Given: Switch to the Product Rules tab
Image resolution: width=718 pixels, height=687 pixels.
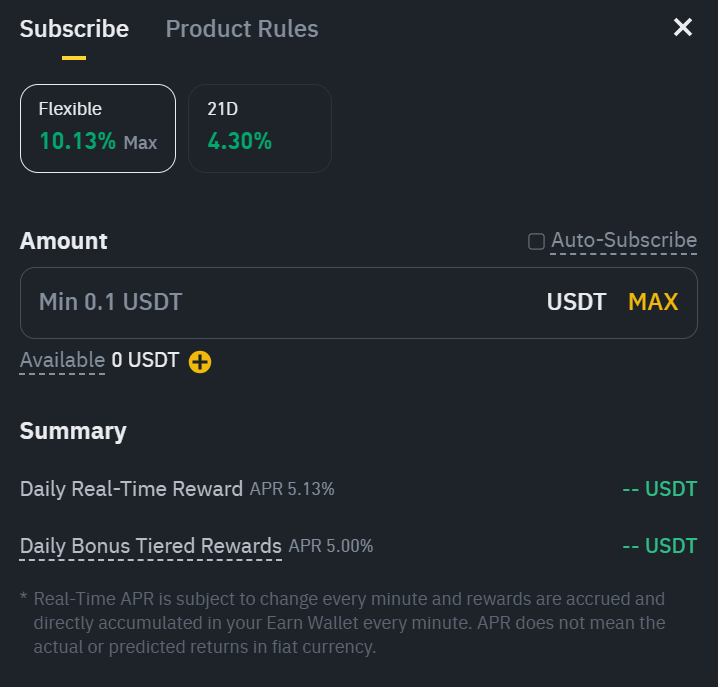Looking at the screenshot, I should (242, 29).
